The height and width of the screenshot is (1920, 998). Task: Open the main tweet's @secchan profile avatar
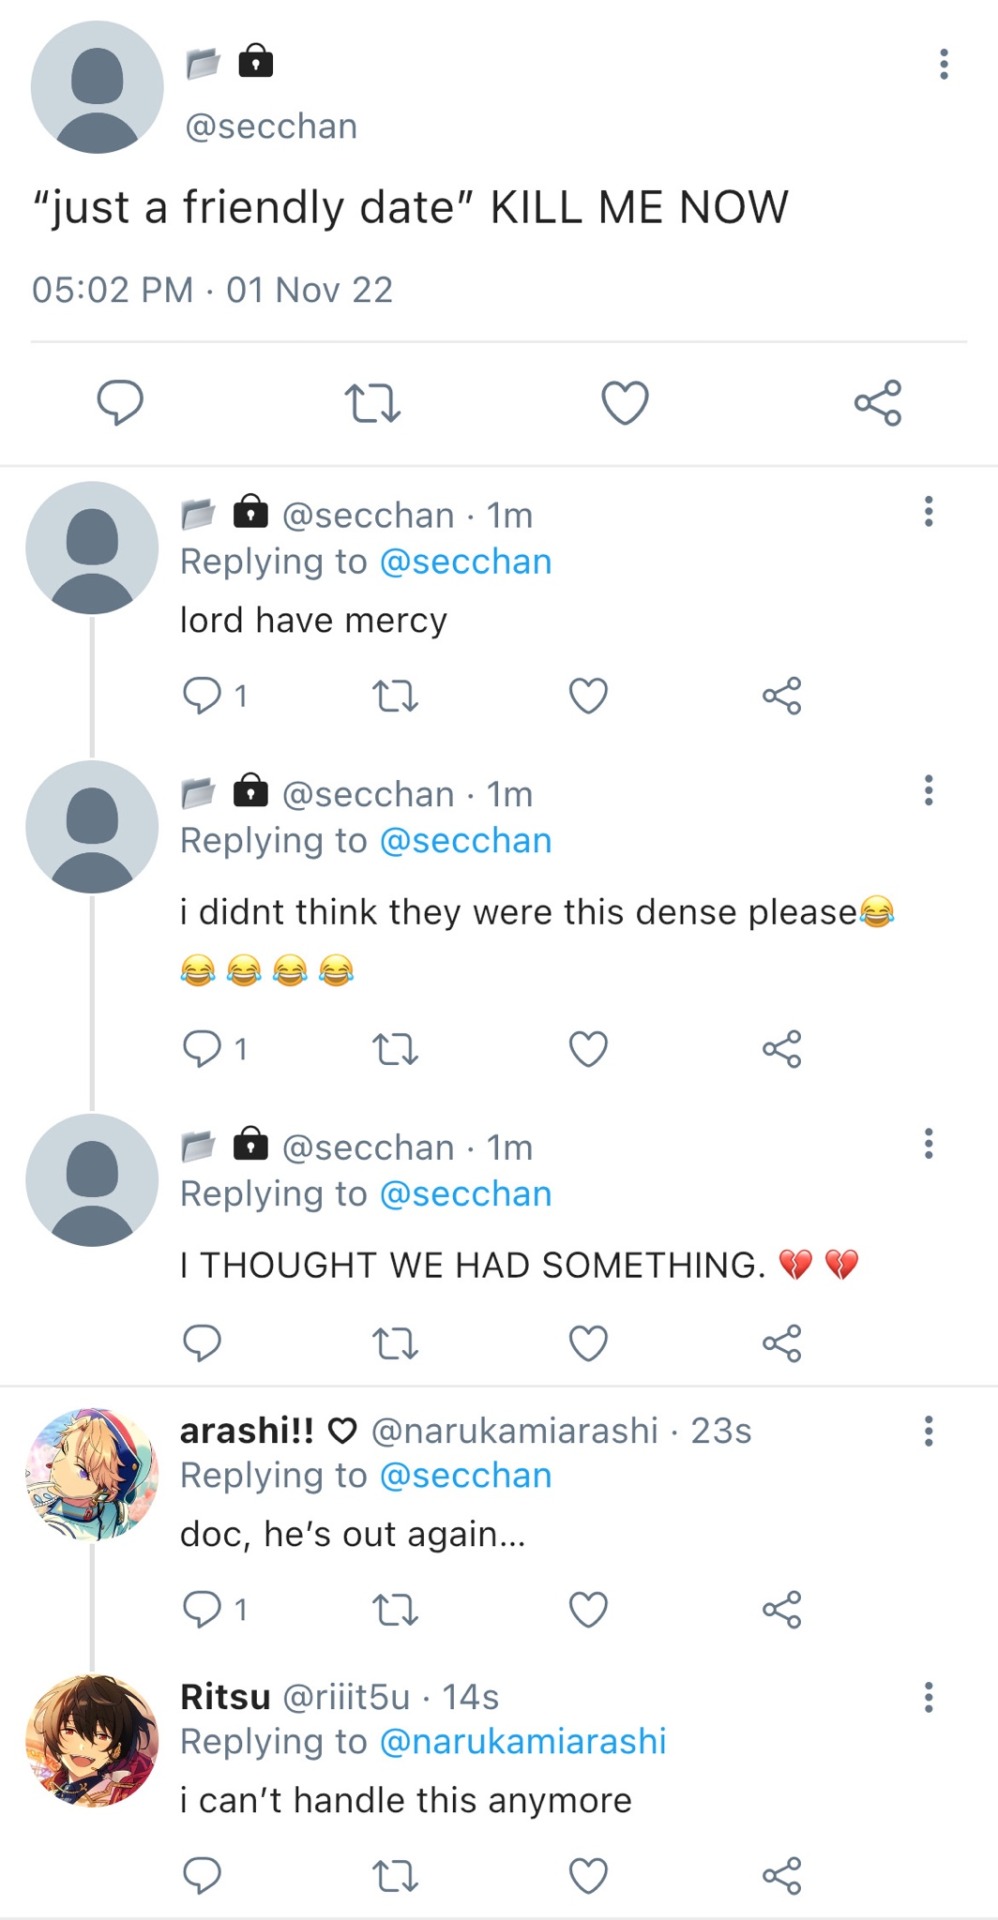point(97,87)
